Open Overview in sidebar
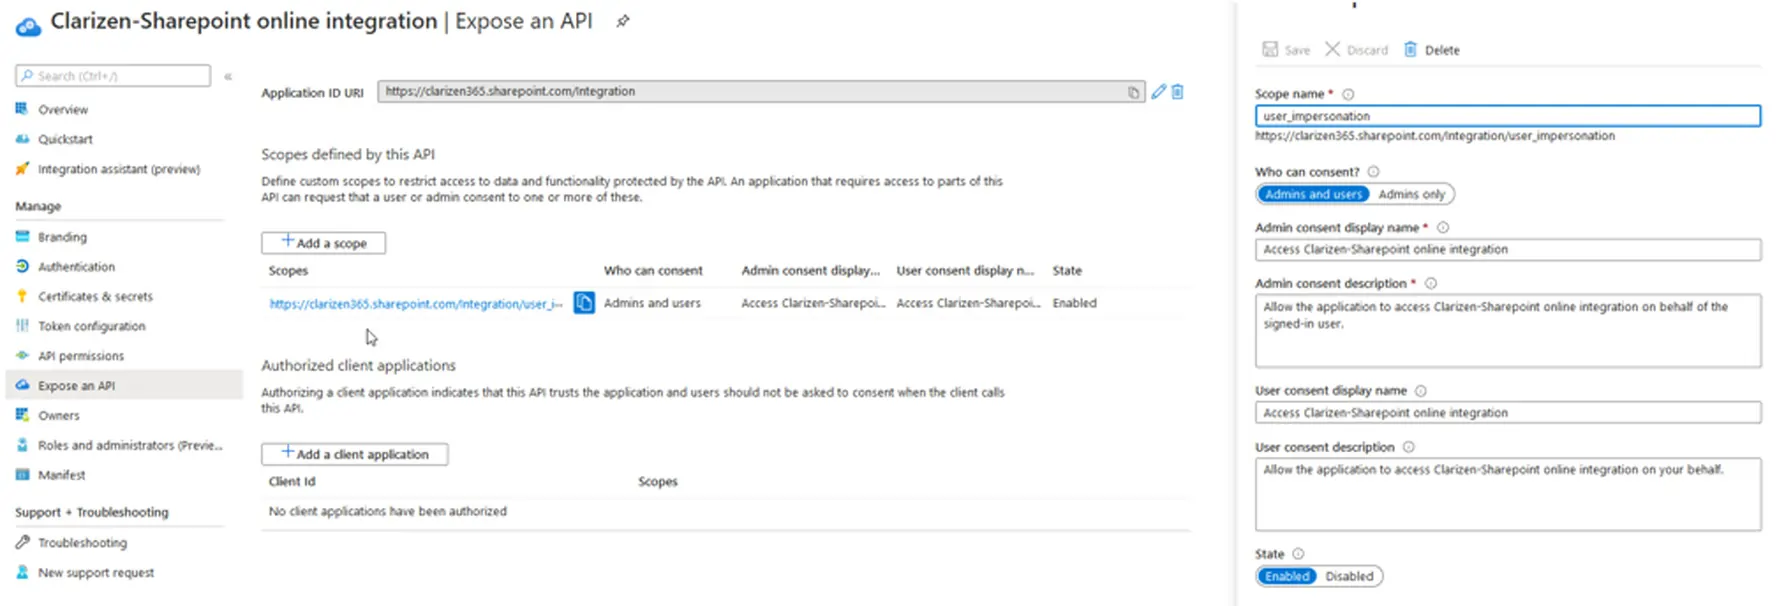 63,109
